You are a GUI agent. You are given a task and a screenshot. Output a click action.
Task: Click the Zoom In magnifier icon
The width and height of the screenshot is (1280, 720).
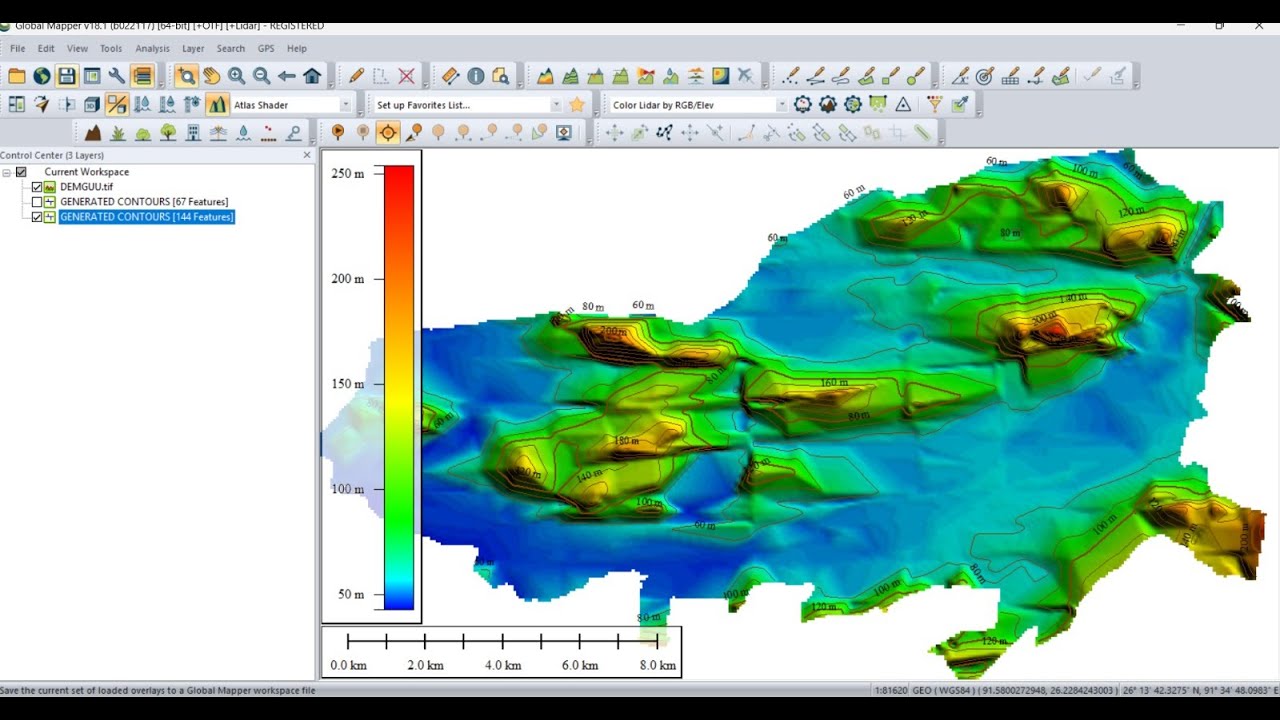(x=236, y=76)
